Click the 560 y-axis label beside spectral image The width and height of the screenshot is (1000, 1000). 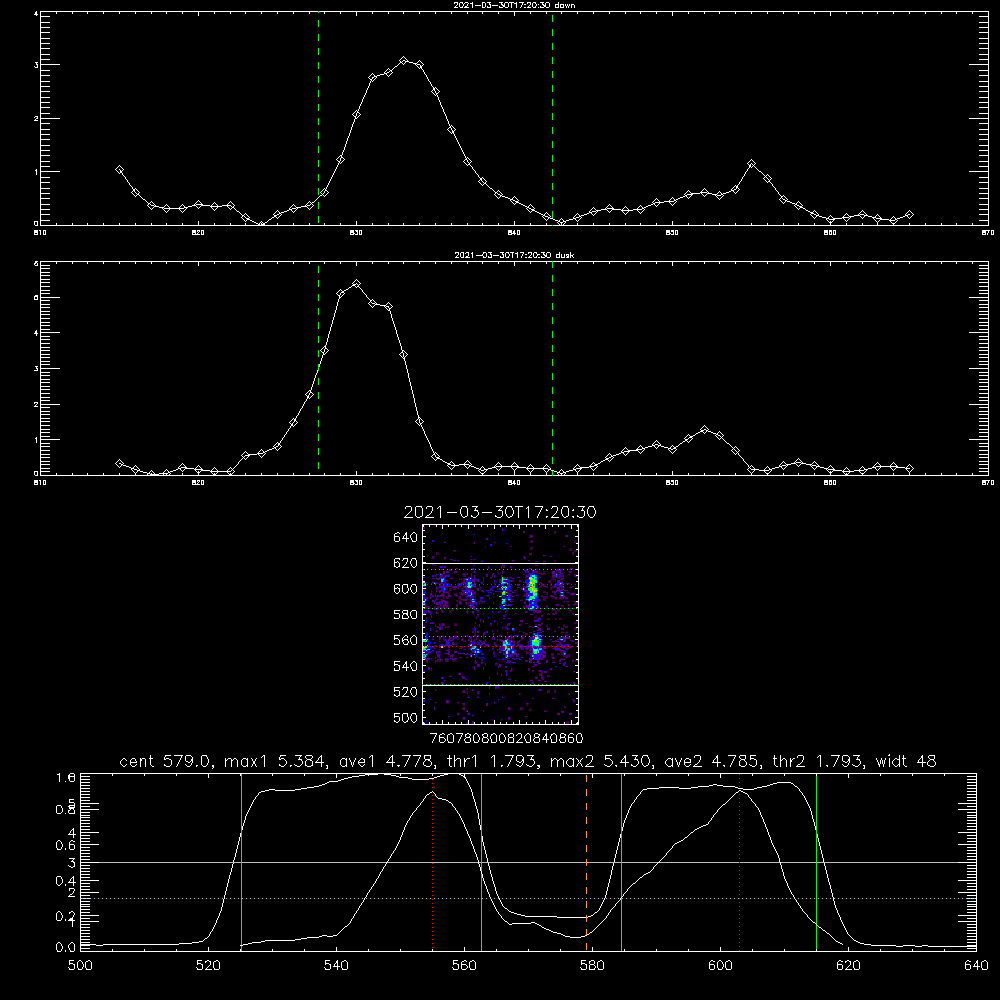click(x=405, y=640)
